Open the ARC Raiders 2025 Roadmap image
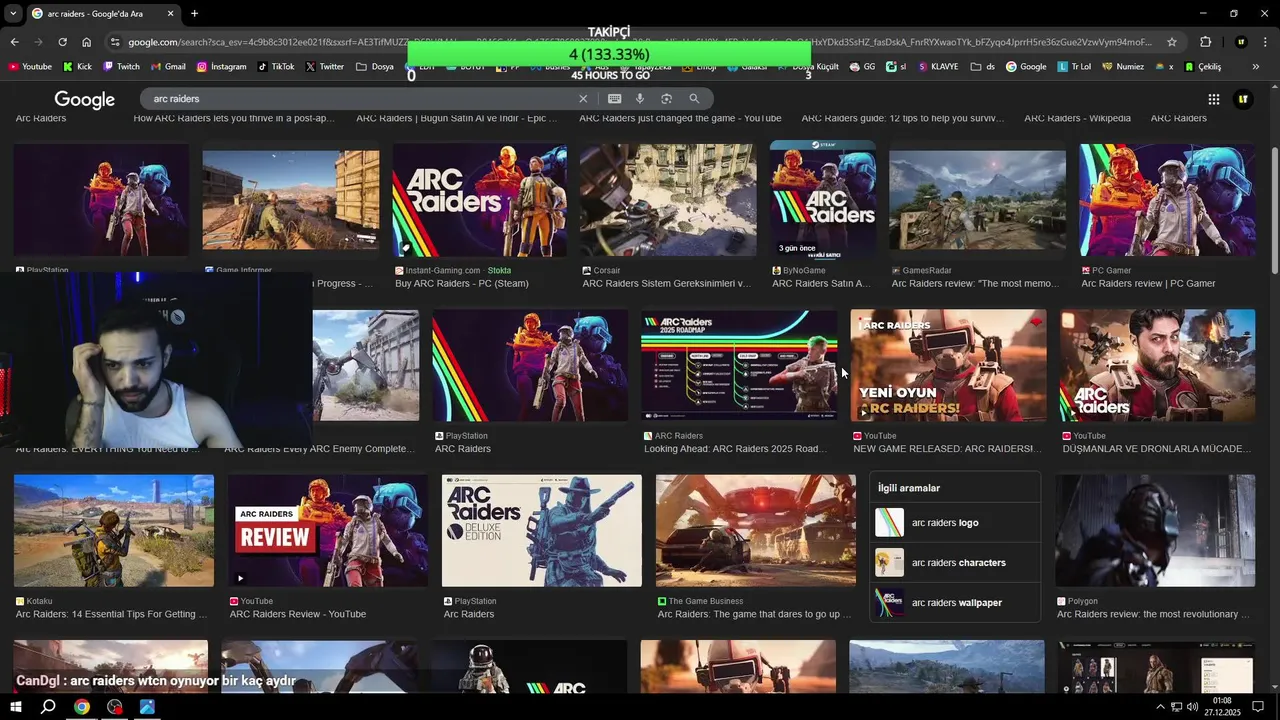This screenshot has height=720, width=1280. click(739, 365)
